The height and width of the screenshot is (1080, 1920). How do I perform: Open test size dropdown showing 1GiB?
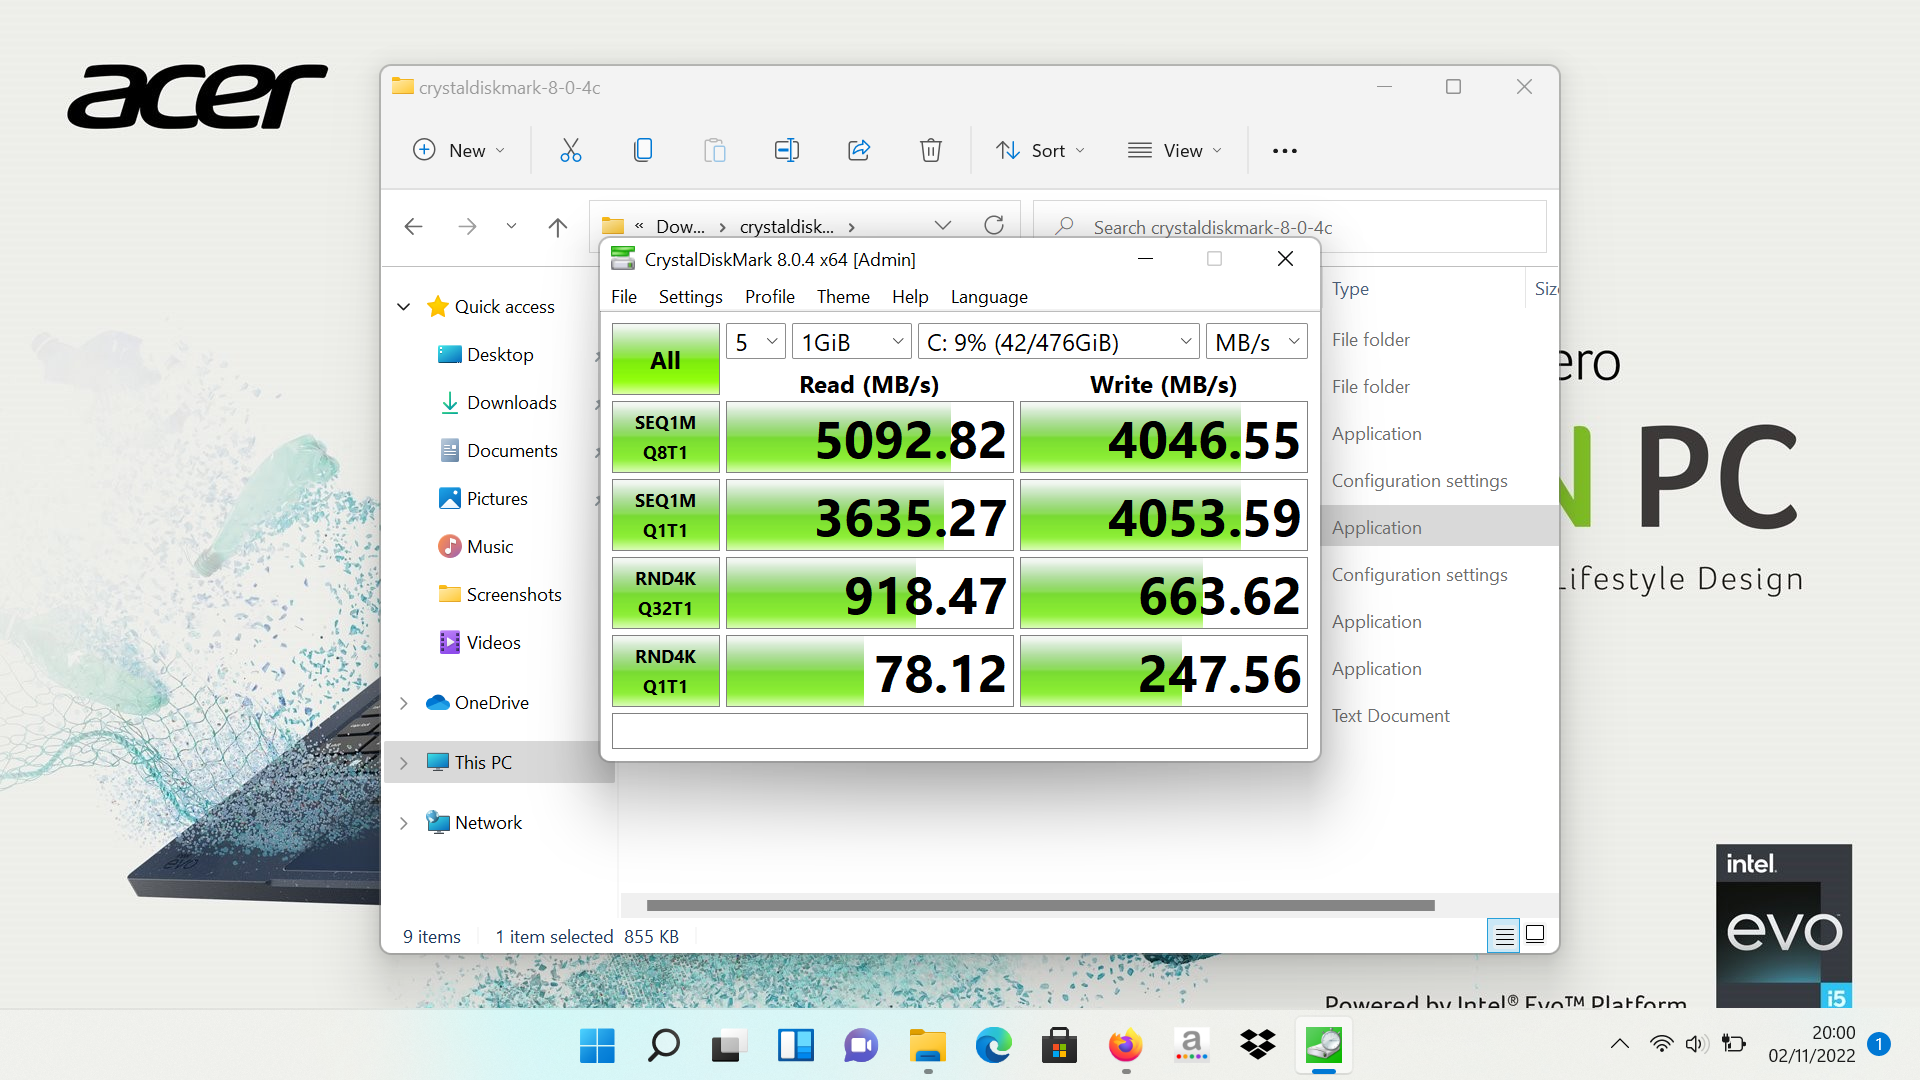pos(852,342)
